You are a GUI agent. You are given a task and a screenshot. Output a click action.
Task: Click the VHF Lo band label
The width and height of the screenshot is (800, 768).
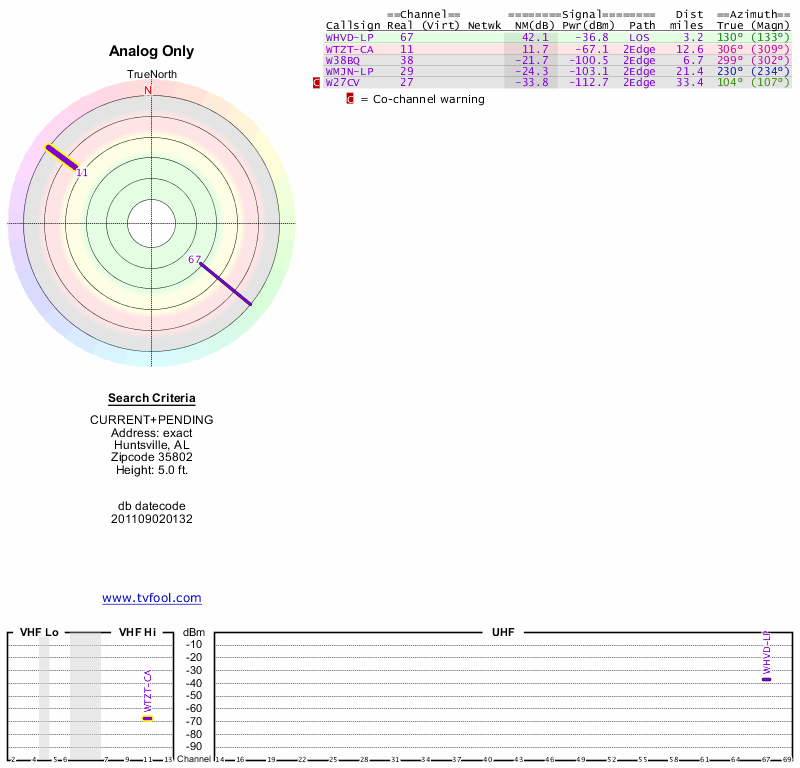39,632
